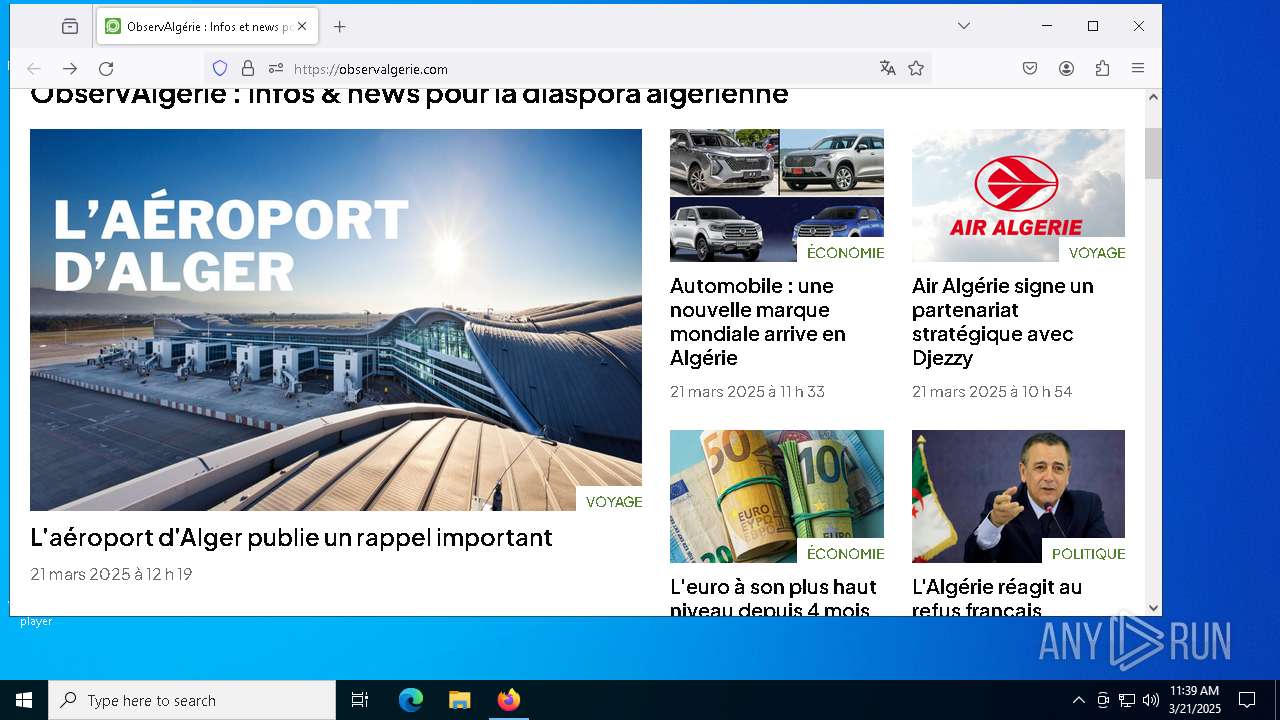Viewport: 1280px width, 720px height.
Task: Click ÉCONOMIE tag on automobile article
Action: click(845, 253)
